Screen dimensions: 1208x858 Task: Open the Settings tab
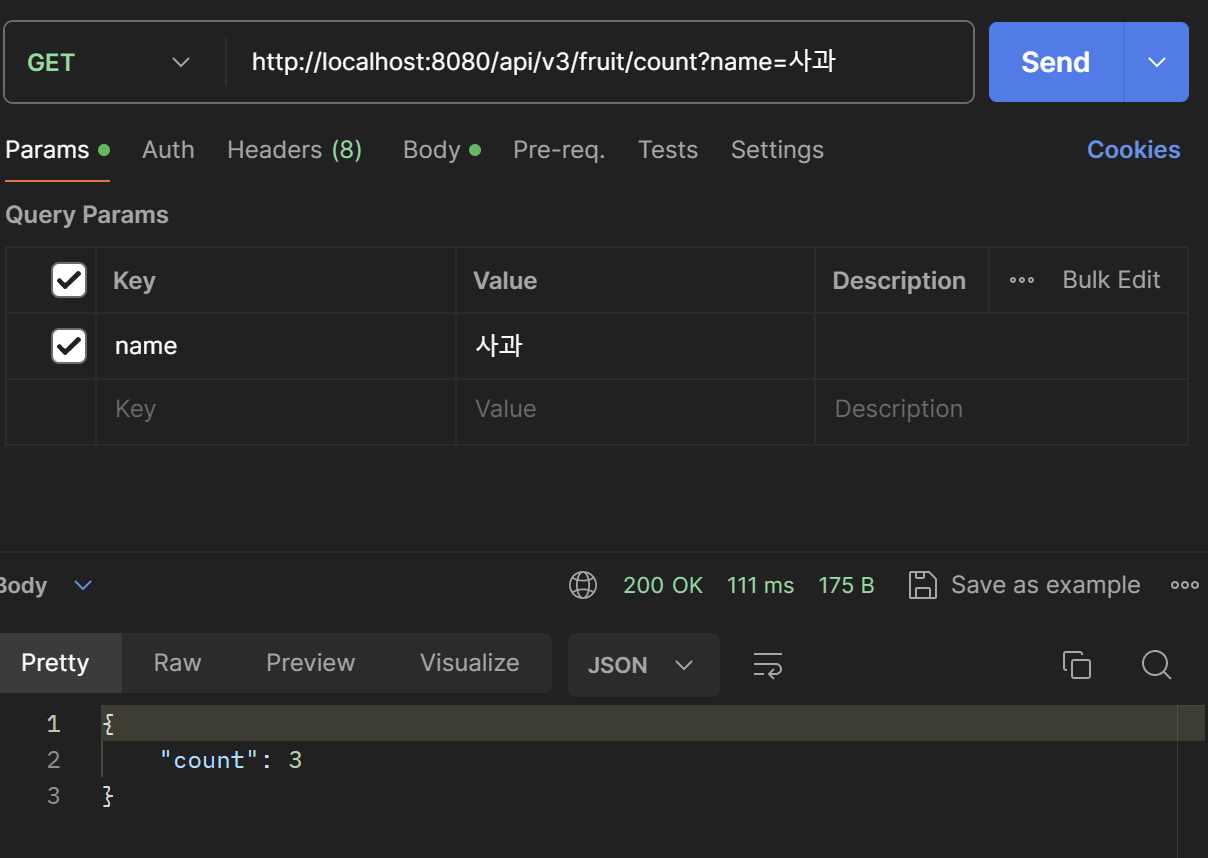point(777,150)
